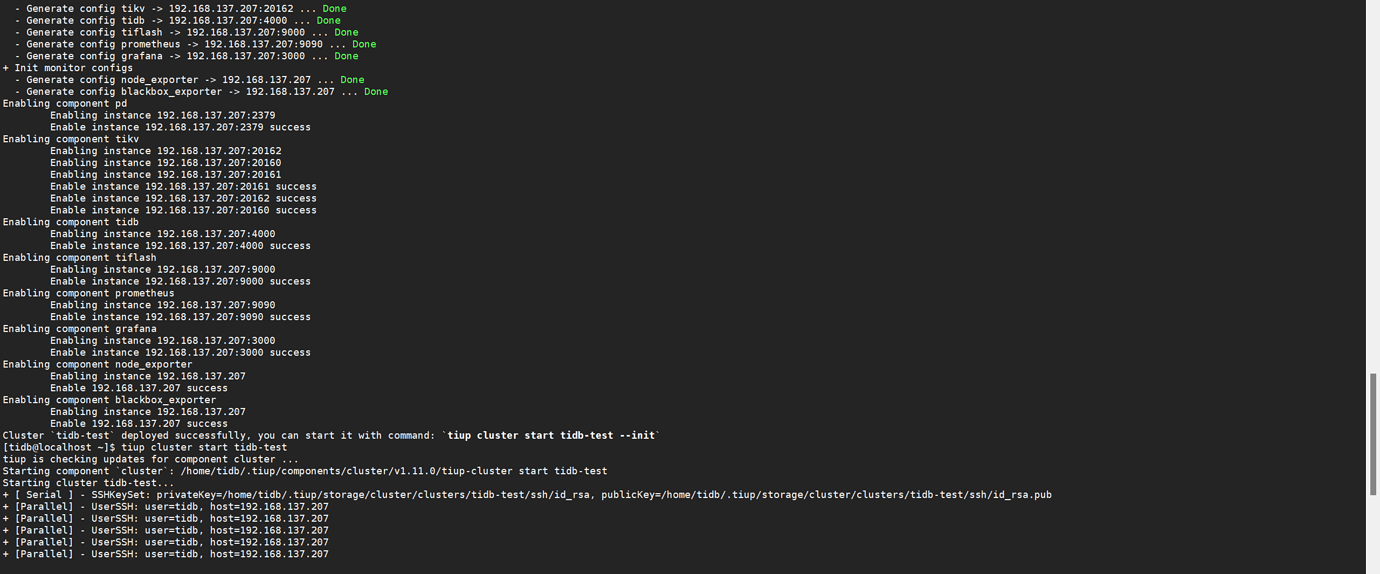Click the green Done after blackbox_exporter config
Screen dimensions: 1380x574
[x=376, y=92]
